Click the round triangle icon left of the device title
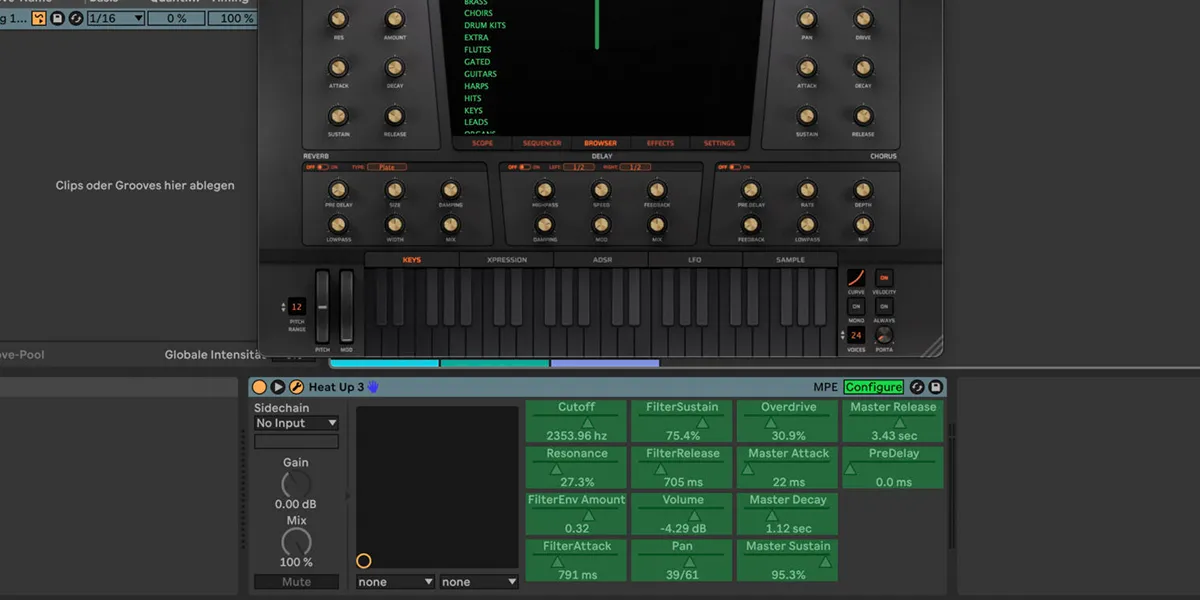The height and width of the screenshot is (600, 1200). (278, 386)
